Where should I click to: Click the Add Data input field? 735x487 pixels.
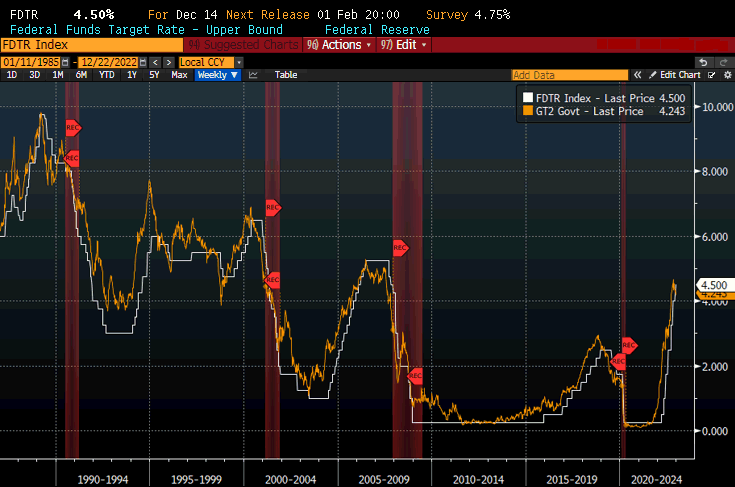[x=570, y=75]
